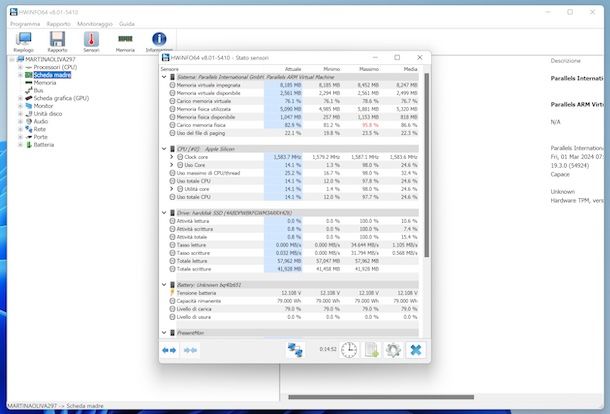The image size is (610, 414).
Task: Expand the Clock core sensor row
Action: click(x=172, y=157)
